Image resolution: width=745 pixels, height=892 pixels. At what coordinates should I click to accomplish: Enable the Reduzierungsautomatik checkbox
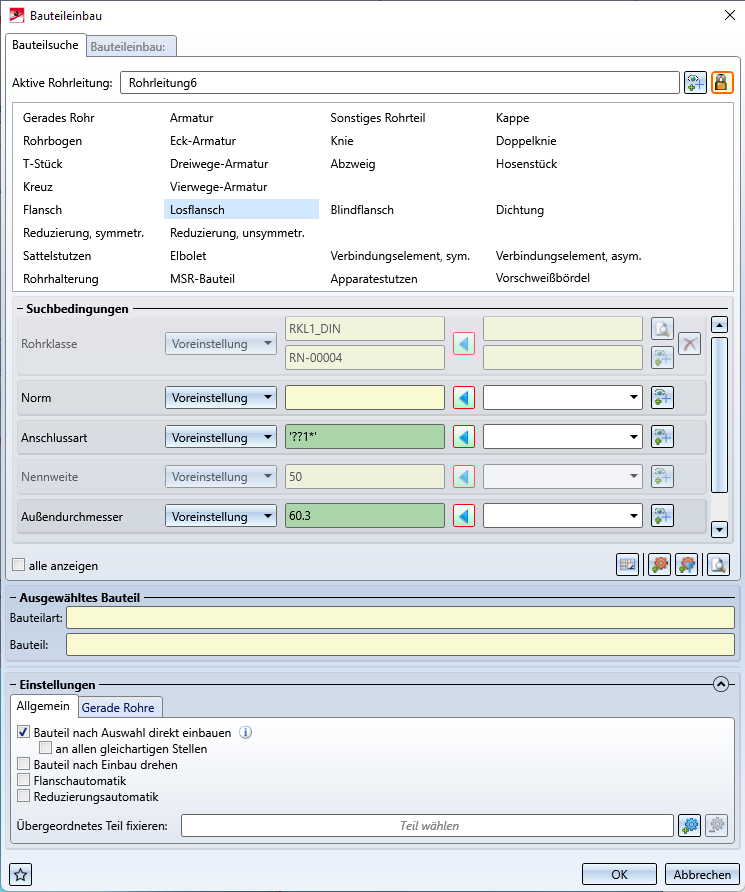click(x=23, y=796)
